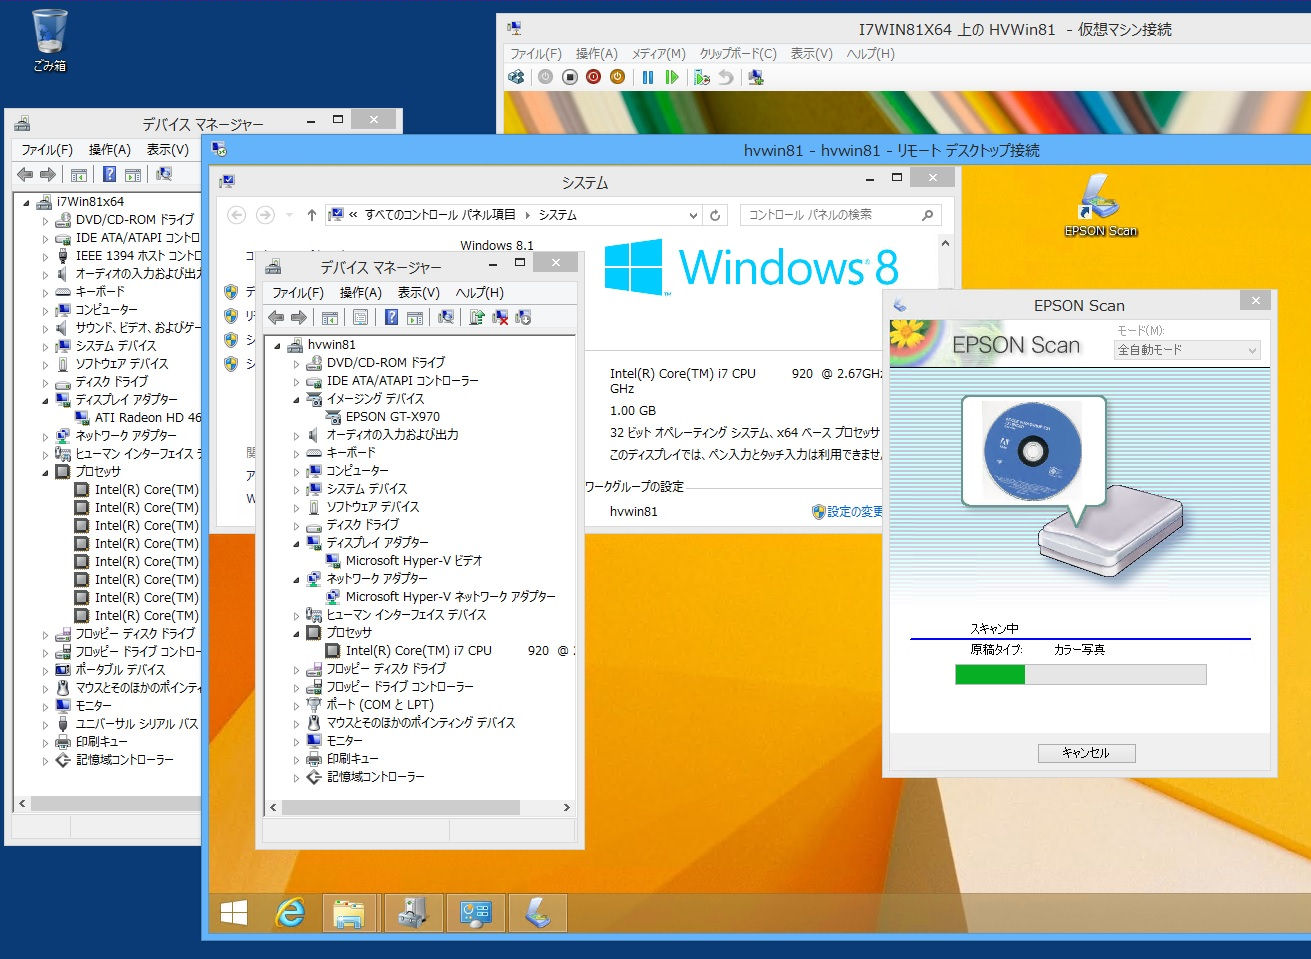Expand ポート (COM と LPT) node
This screenshot has height=959, width=1311.
click(297, 705)
